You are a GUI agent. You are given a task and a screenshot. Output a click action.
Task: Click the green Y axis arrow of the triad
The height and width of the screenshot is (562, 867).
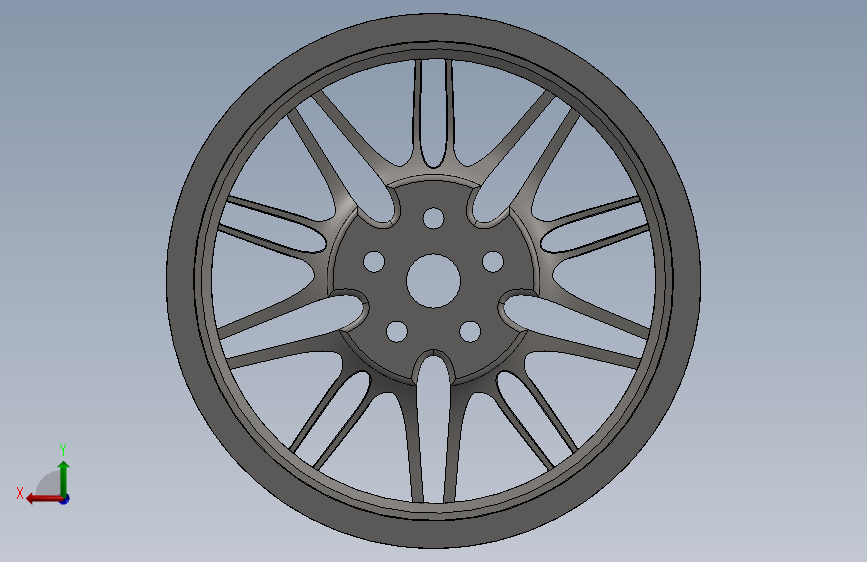tap(64, 478)
